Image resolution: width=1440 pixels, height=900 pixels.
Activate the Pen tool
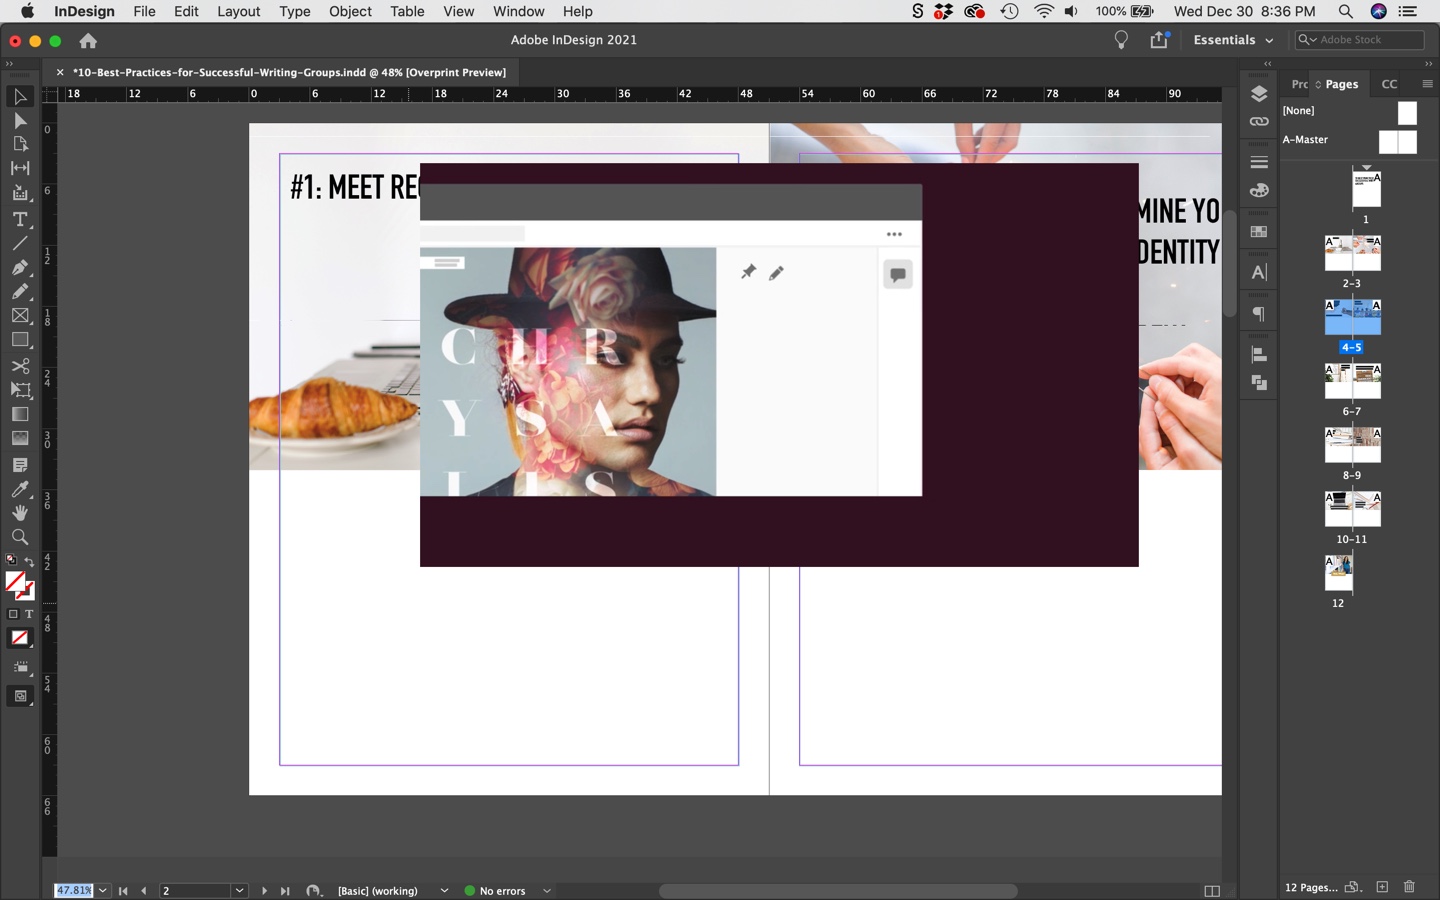click(x=18, y=267)
